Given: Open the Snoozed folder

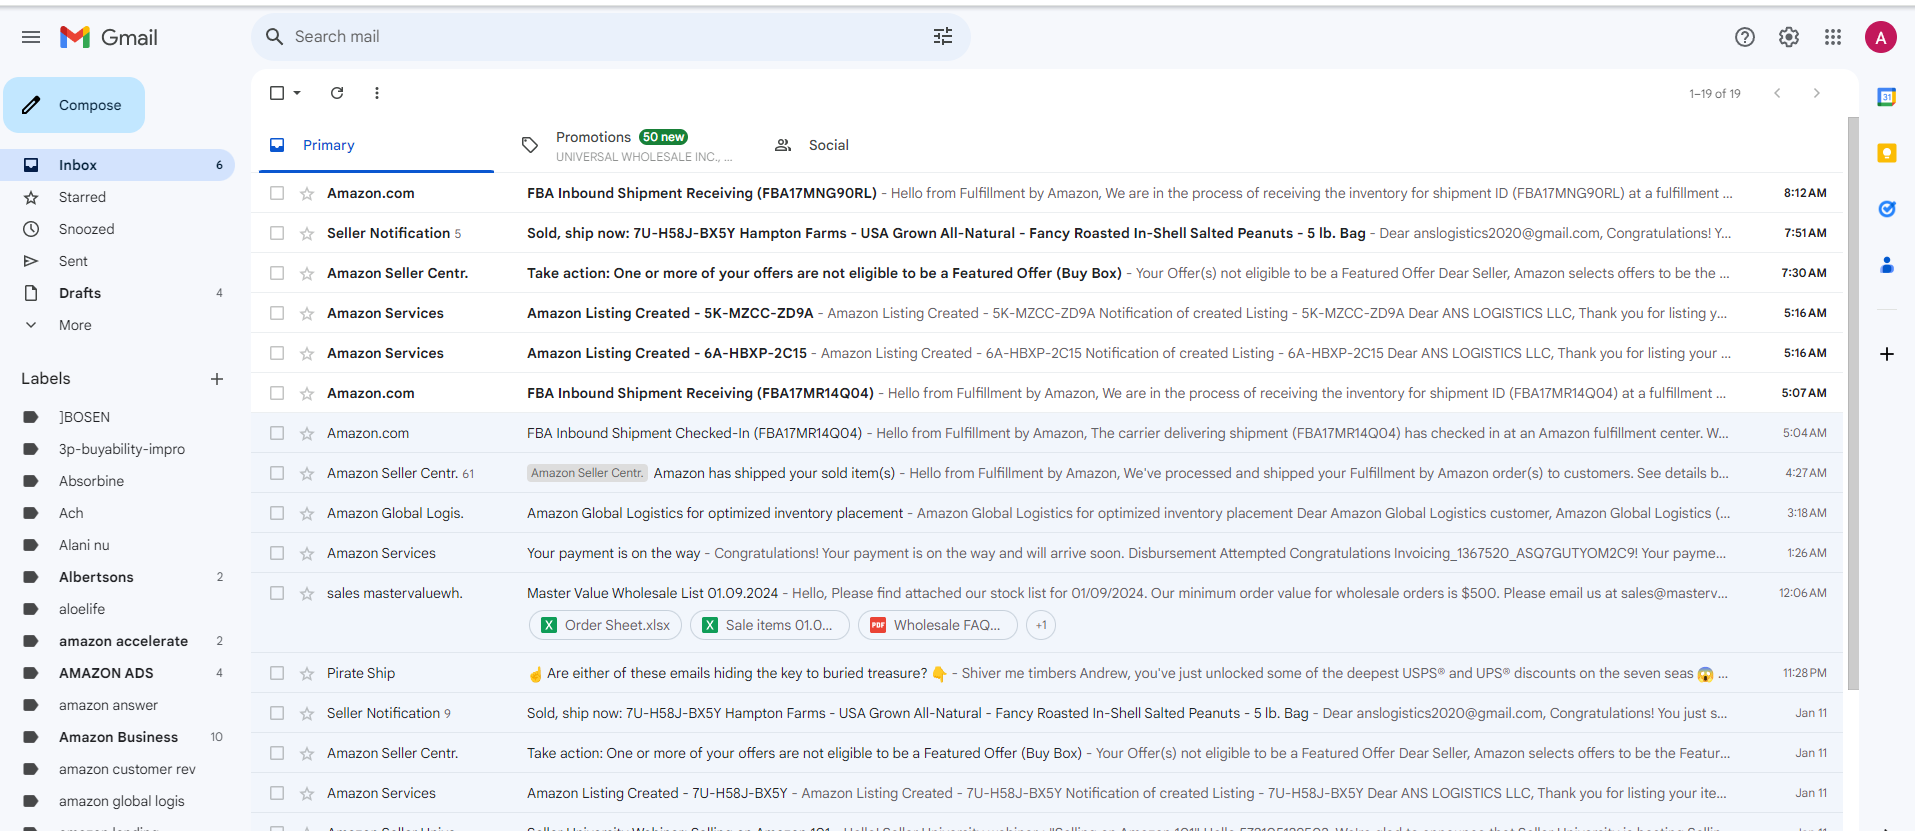Looking at the screenshot, I should (117, 229).
